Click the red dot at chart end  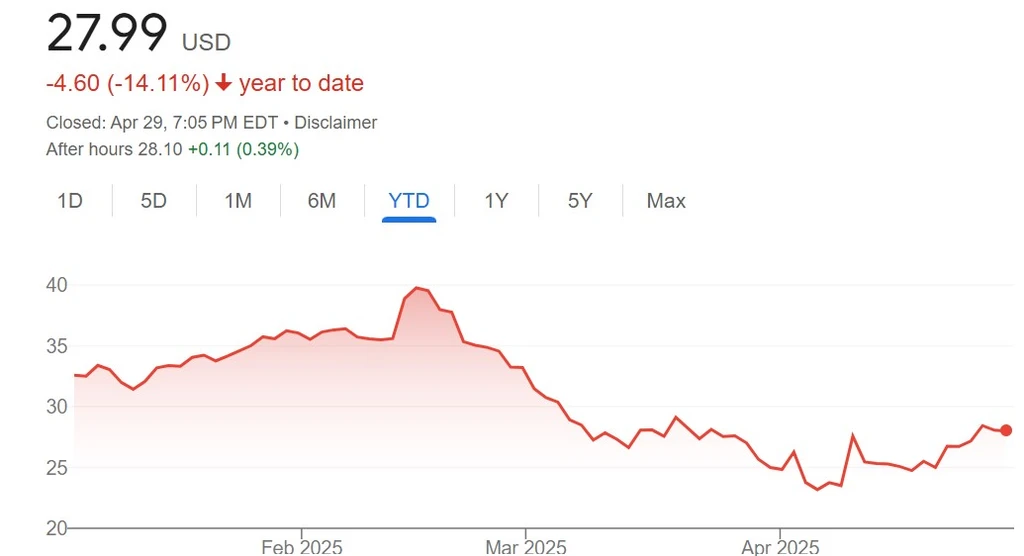[1006, 430]
